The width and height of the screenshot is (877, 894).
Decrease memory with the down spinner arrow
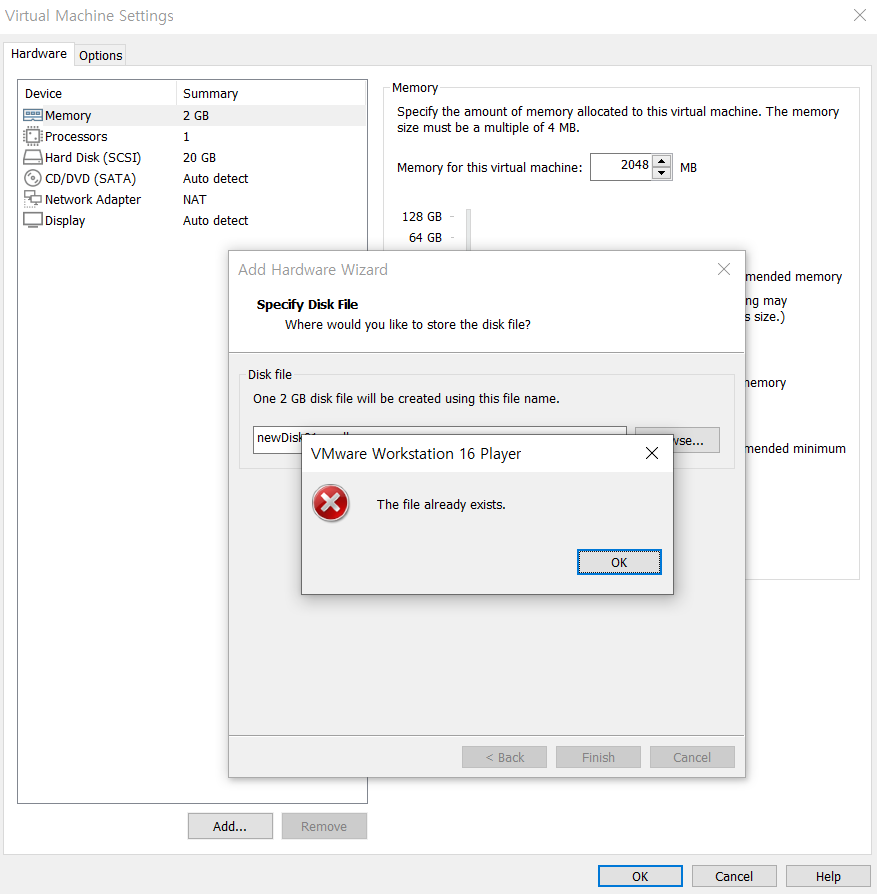click(661, 173)
